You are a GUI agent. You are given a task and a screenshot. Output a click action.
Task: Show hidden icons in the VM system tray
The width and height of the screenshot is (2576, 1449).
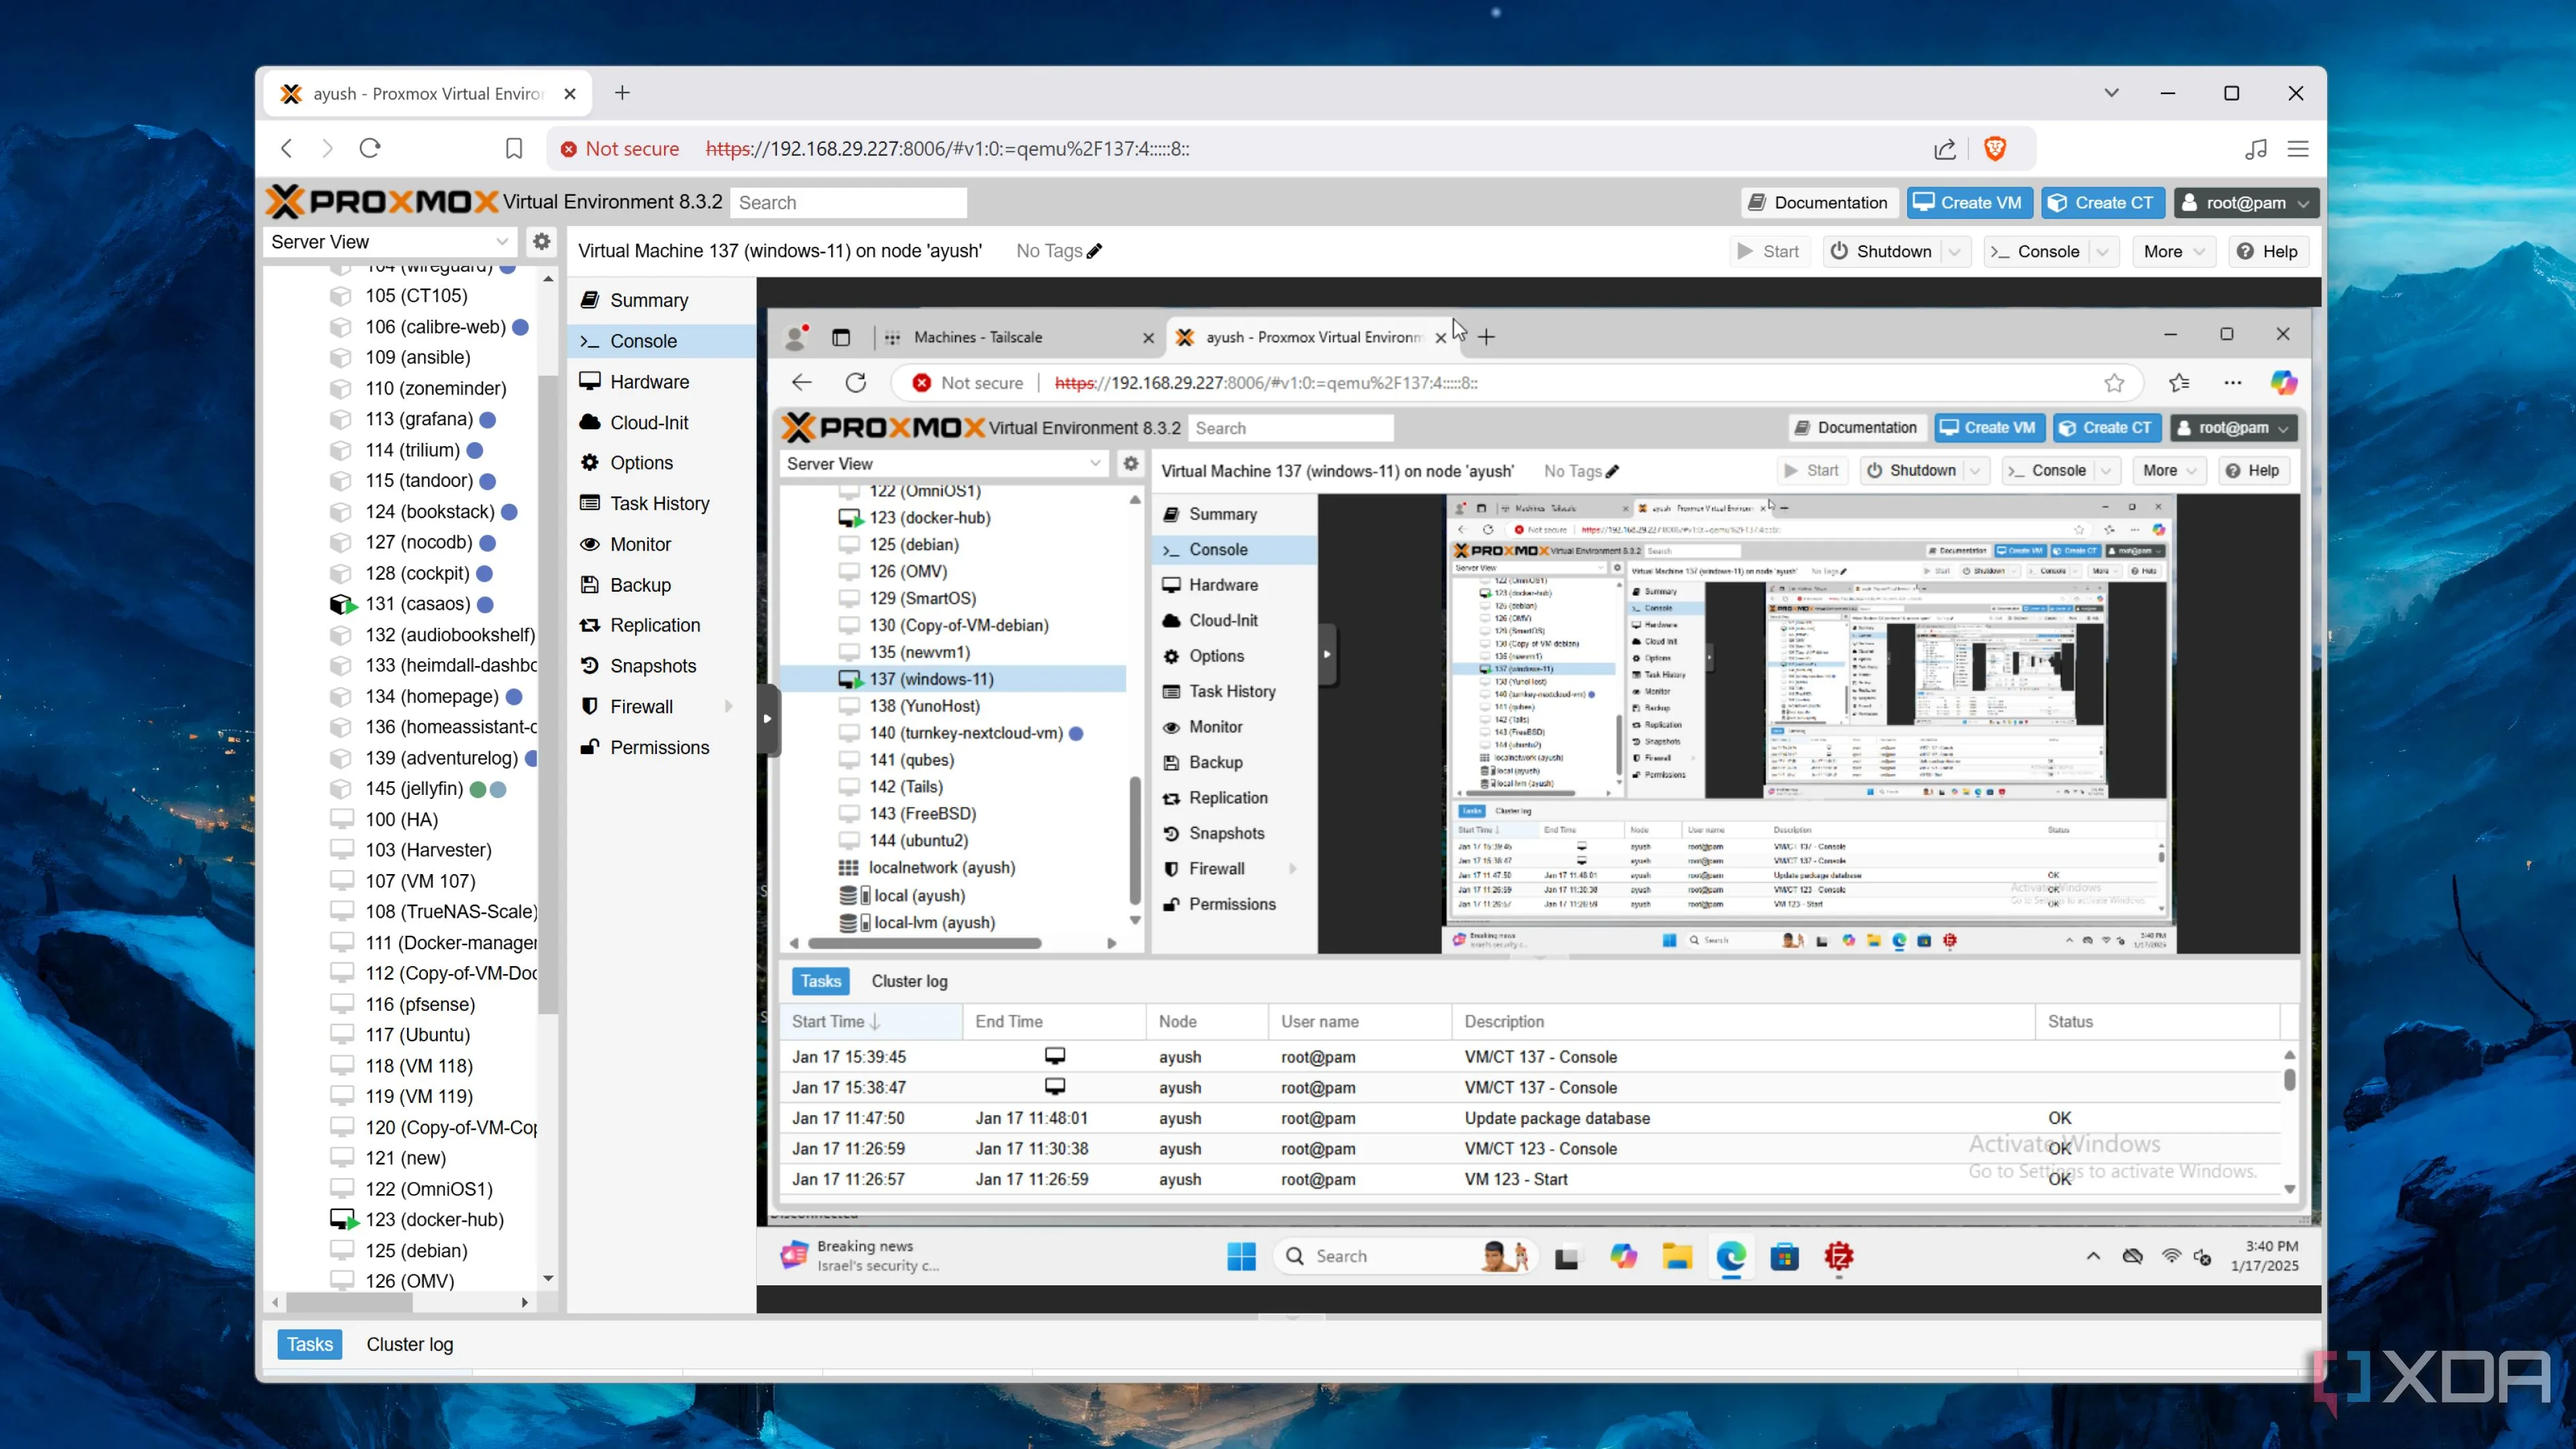click(x=2093, y=1256)
